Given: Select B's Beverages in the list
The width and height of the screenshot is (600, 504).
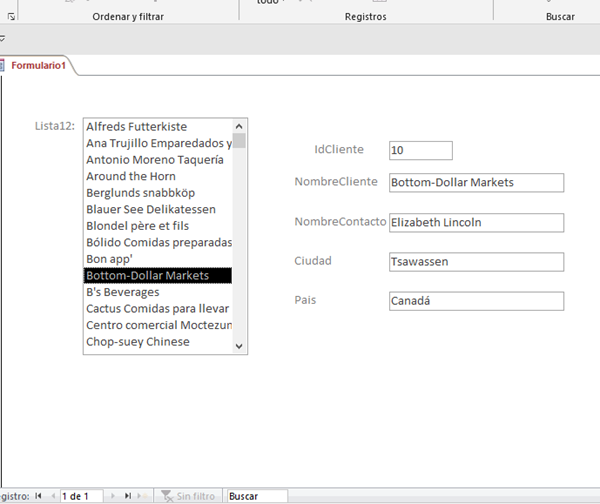Looking at the screenshot, I should click(x=158, y=292).
